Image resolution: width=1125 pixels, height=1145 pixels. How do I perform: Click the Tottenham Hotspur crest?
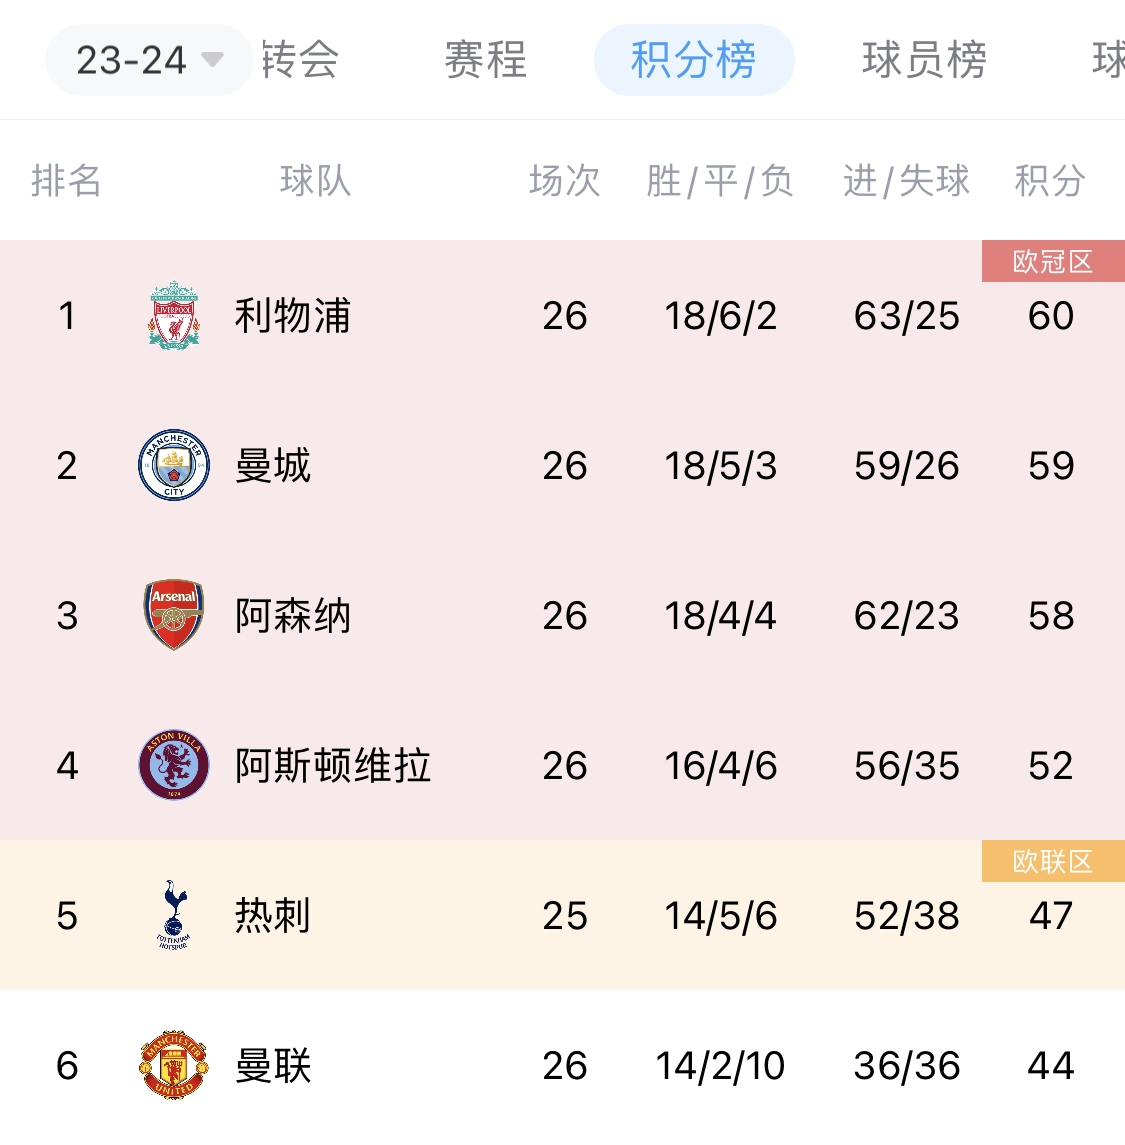[174, 915]
